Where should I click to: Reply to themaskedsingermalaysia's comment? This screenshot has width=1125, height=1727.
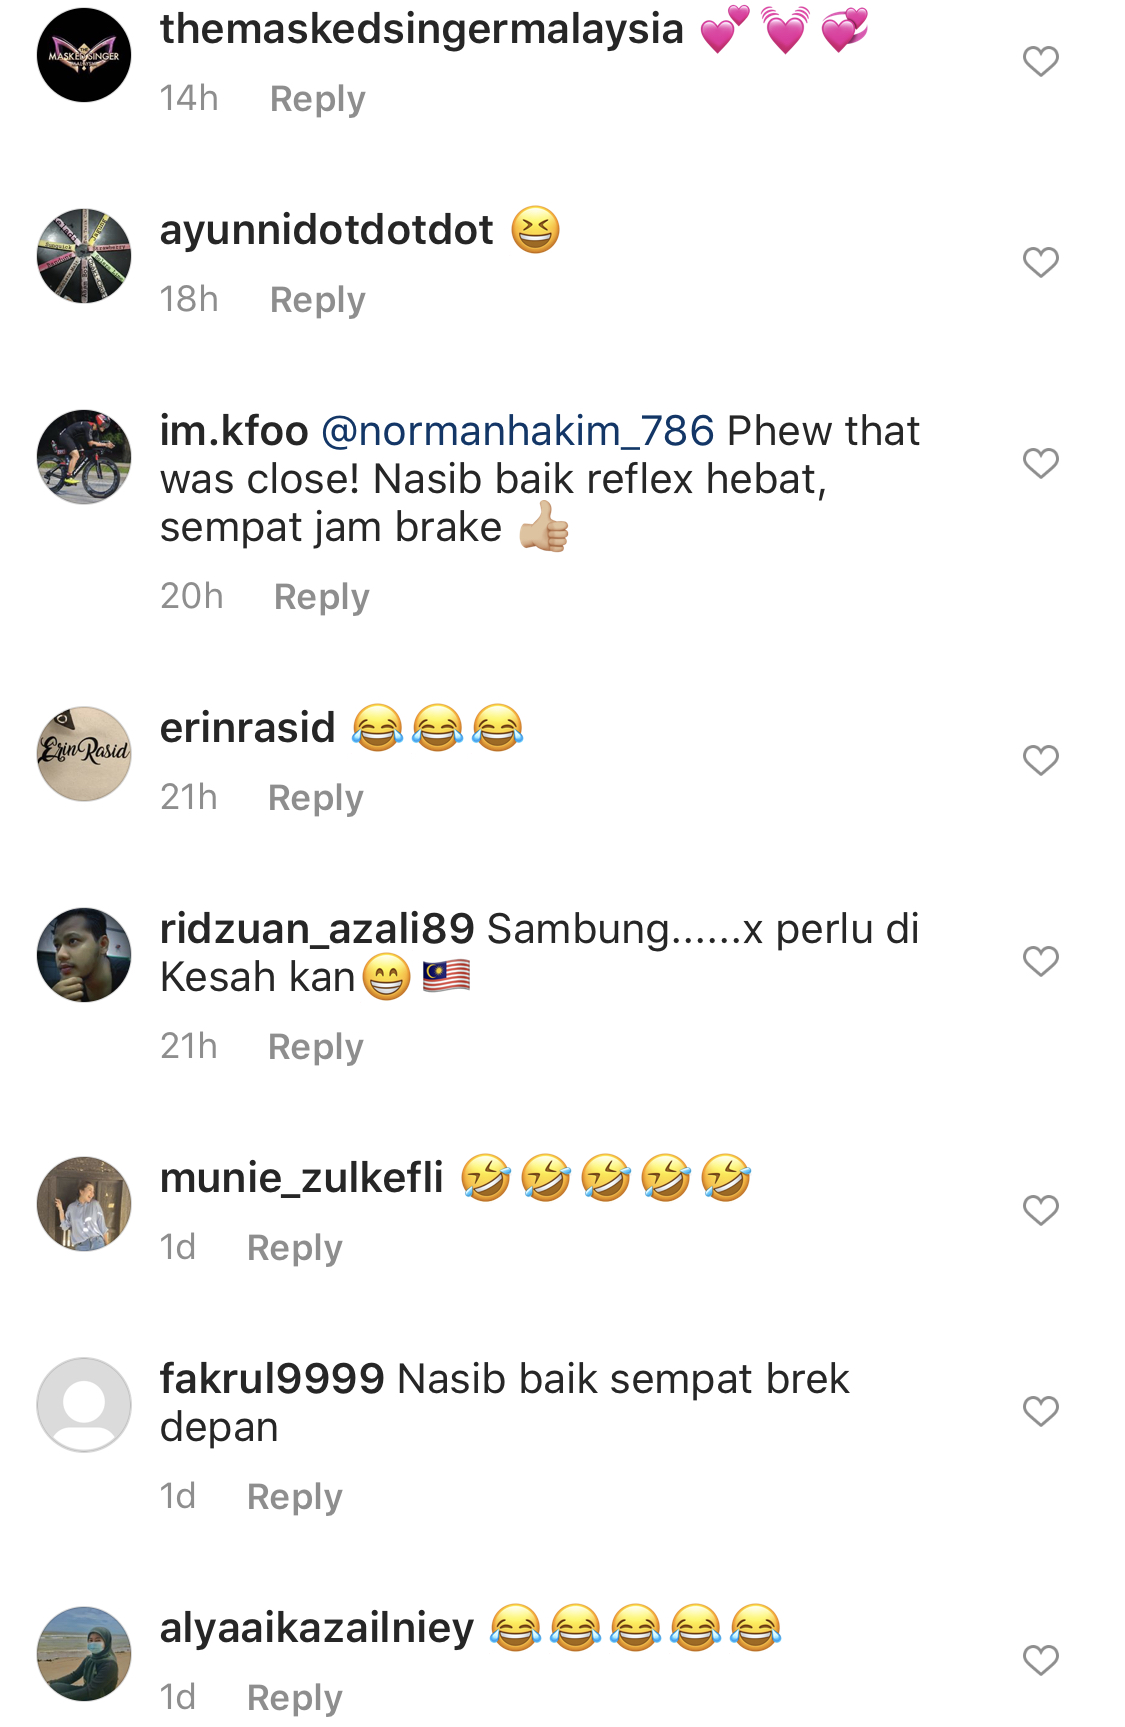(318, 99)
